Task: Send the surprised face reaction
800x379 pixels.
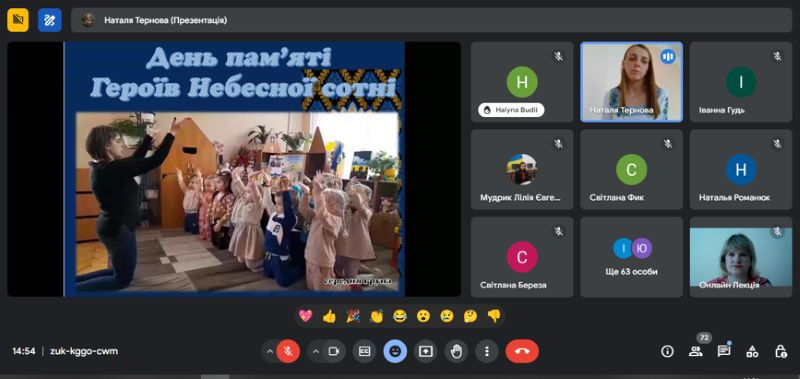Action: 423,316
